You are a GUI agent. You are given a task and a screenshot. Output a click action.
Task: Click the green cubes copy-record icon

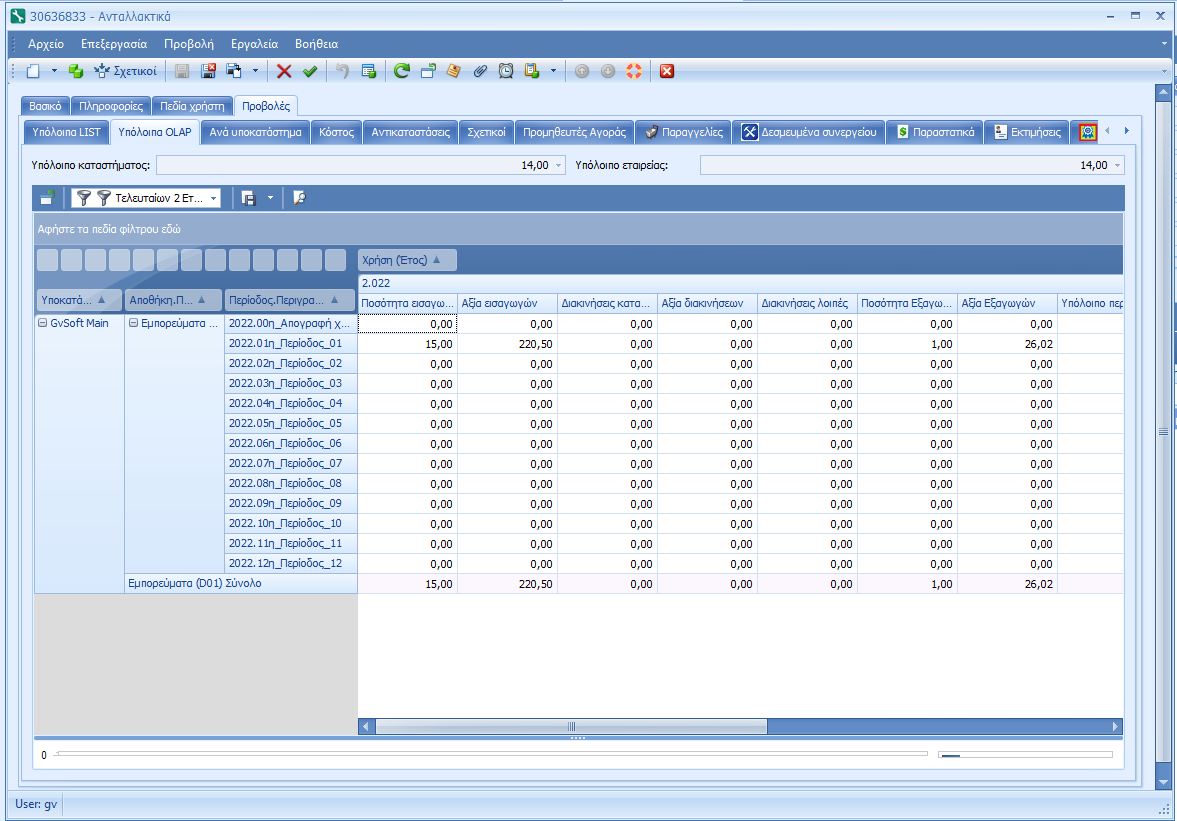tap(76, 71)
